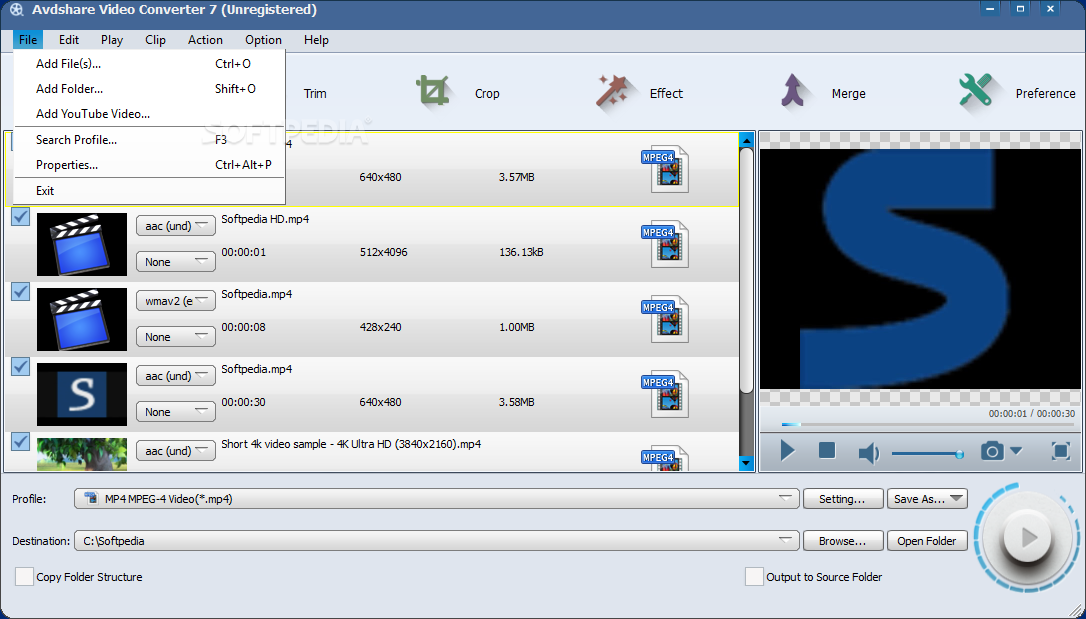Image resolution: width=1086 pixels, height=619 pixels.
Task: Mute the preview speaker icon
Action: point(869,453)
